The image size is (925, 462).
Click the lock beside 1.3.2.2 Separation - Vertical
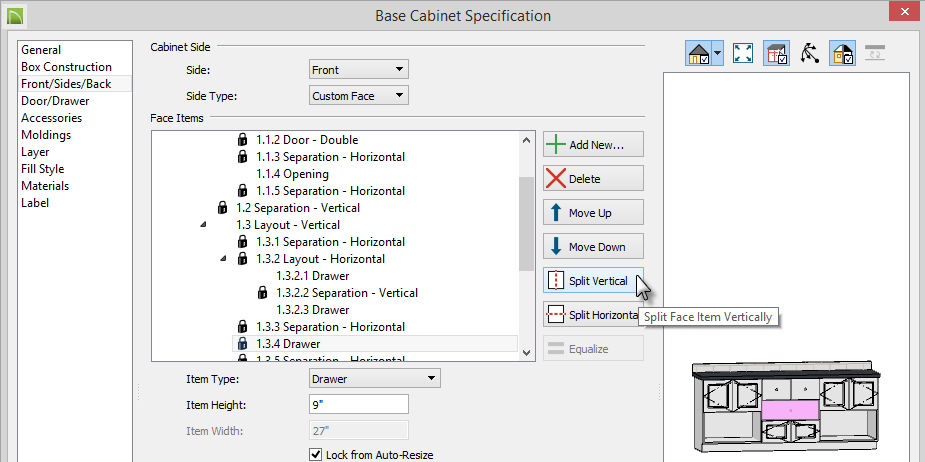click(263, 293)
